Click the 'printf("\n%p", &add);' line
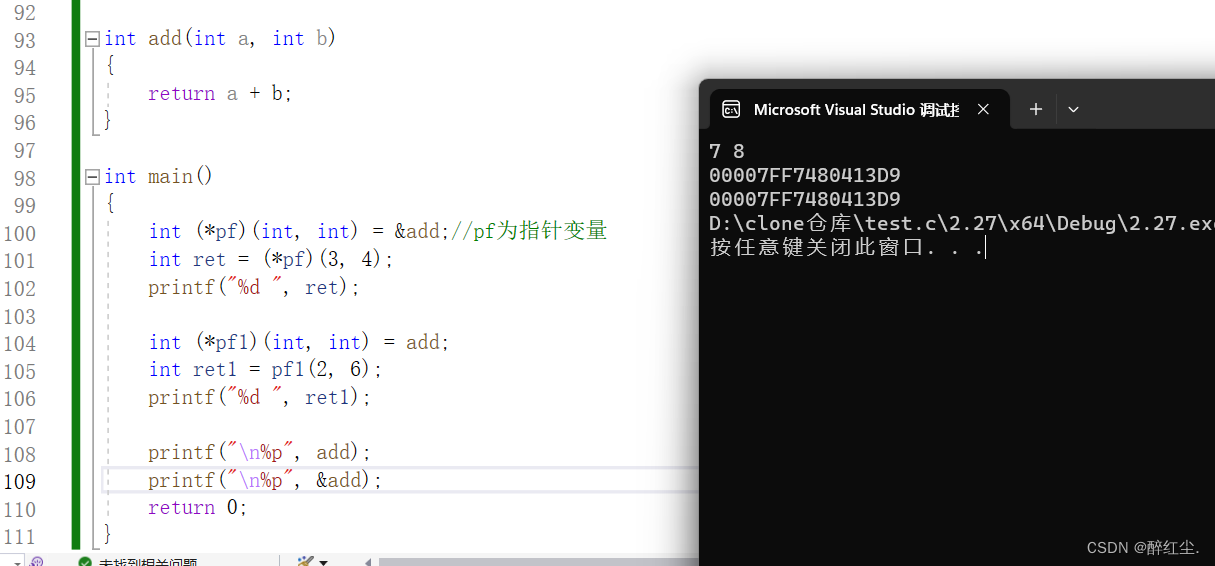 point(265,480)
